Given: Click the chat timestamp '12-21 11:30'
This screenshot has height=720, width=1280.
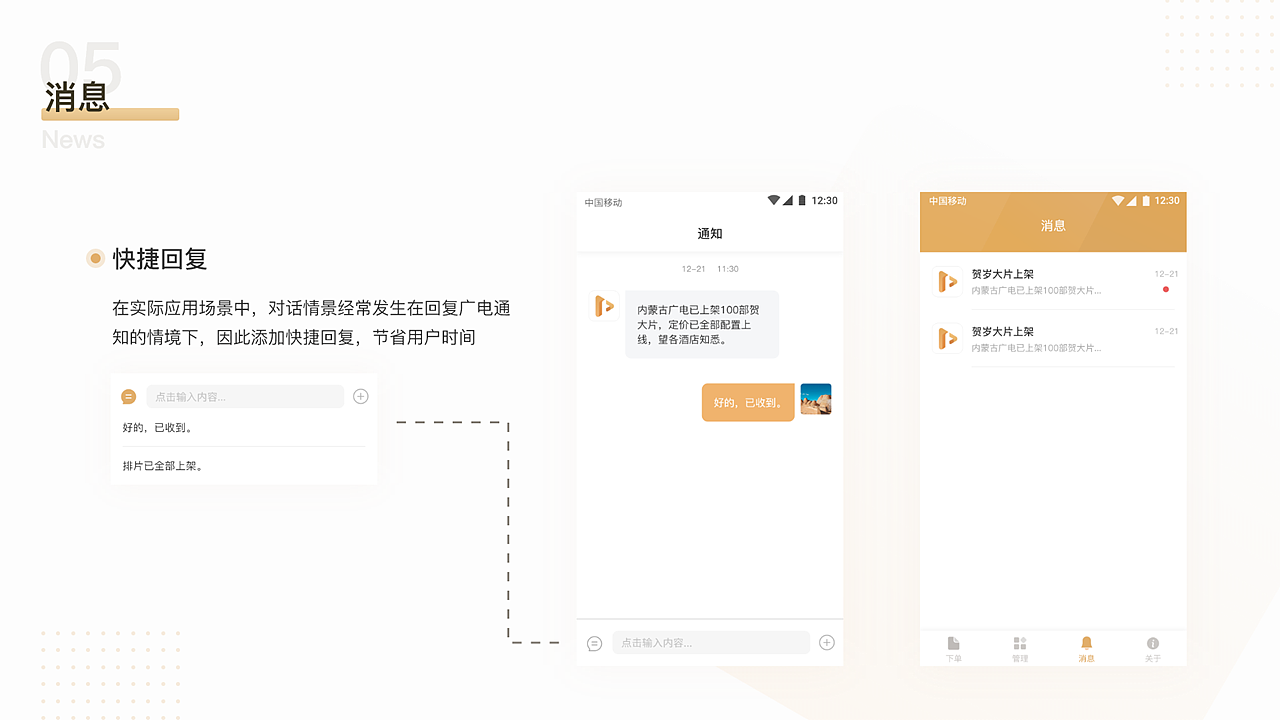Looking at the screenshot, I should pyautogui.click(x=710, y=269).
